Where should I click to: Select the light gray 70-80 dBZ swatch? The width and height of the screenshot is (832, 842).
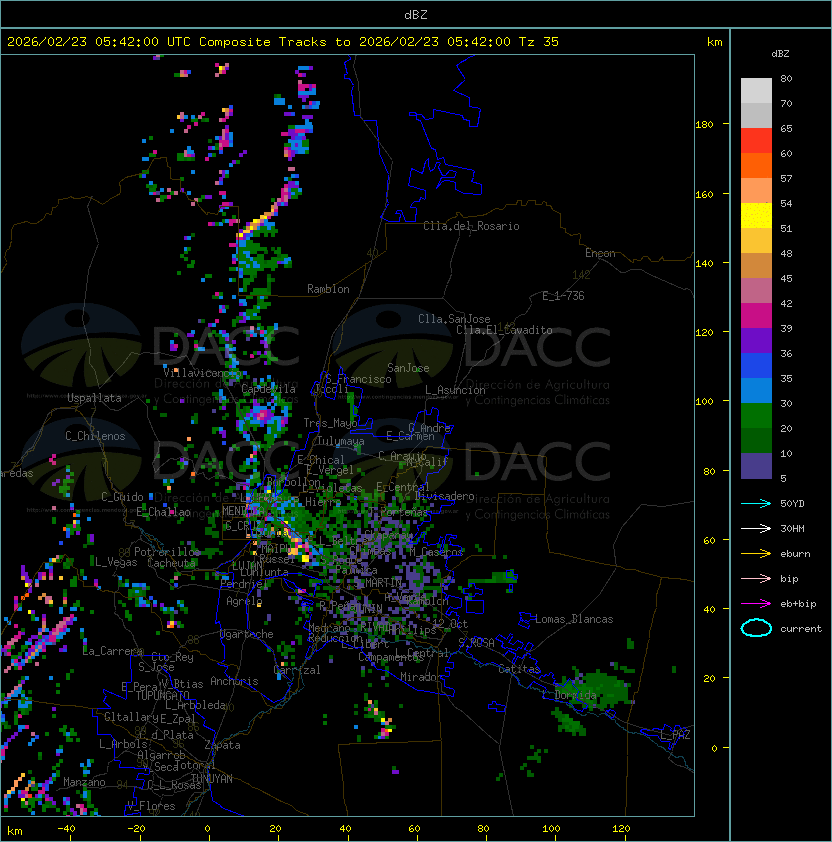[756, 91]
